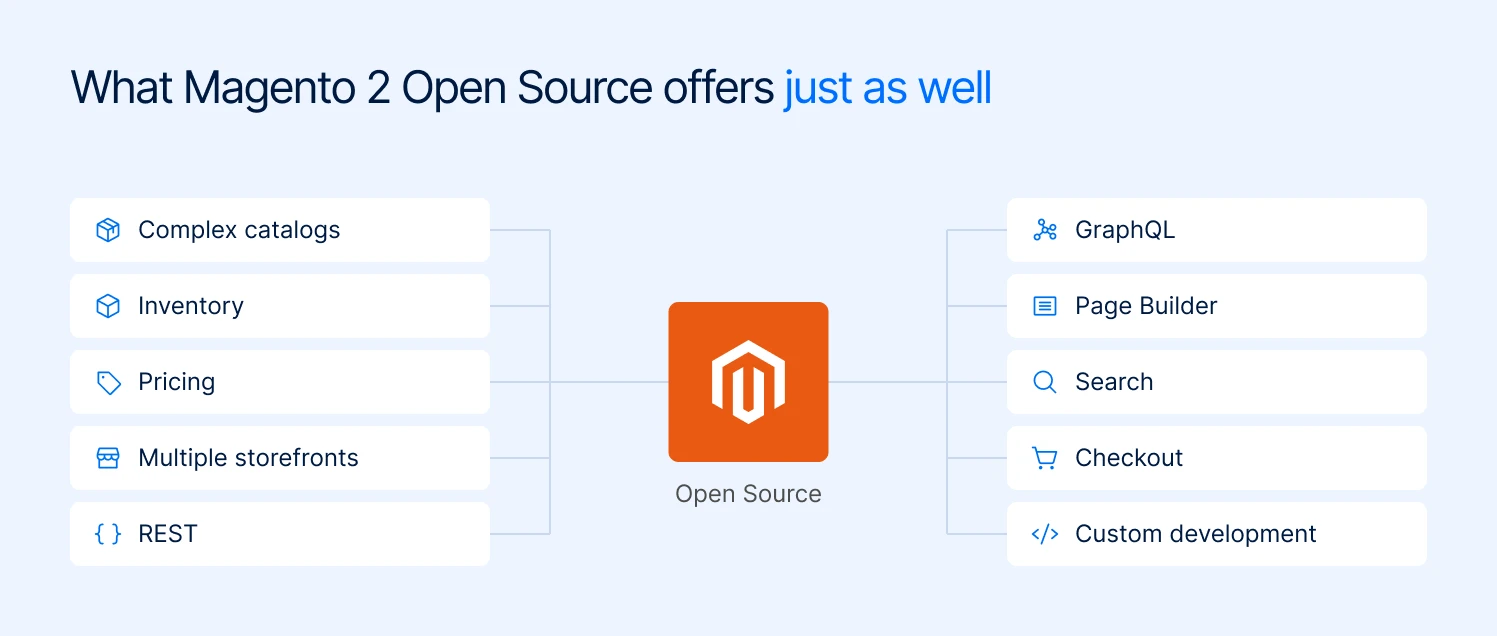Click the Complex catalogs box icon
Image resolution: width=1497 pixels, height=636 pixels.
pos(108,230)
